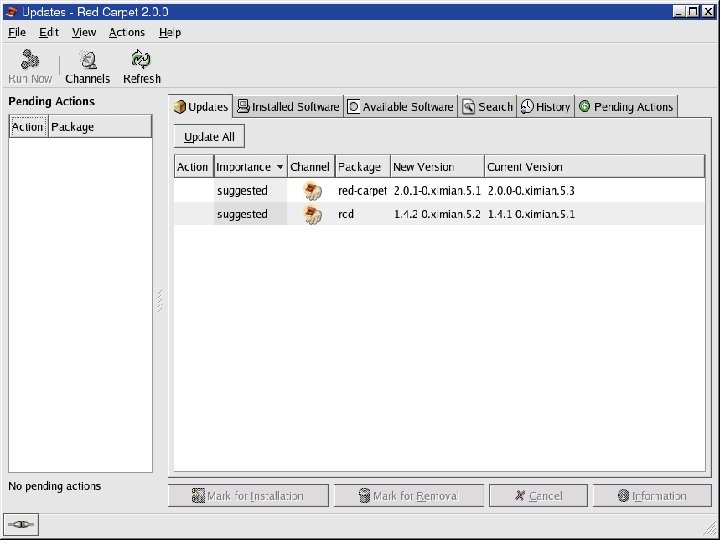Click the Cancel button
The image size is (720, 540).
pos(538,495)
